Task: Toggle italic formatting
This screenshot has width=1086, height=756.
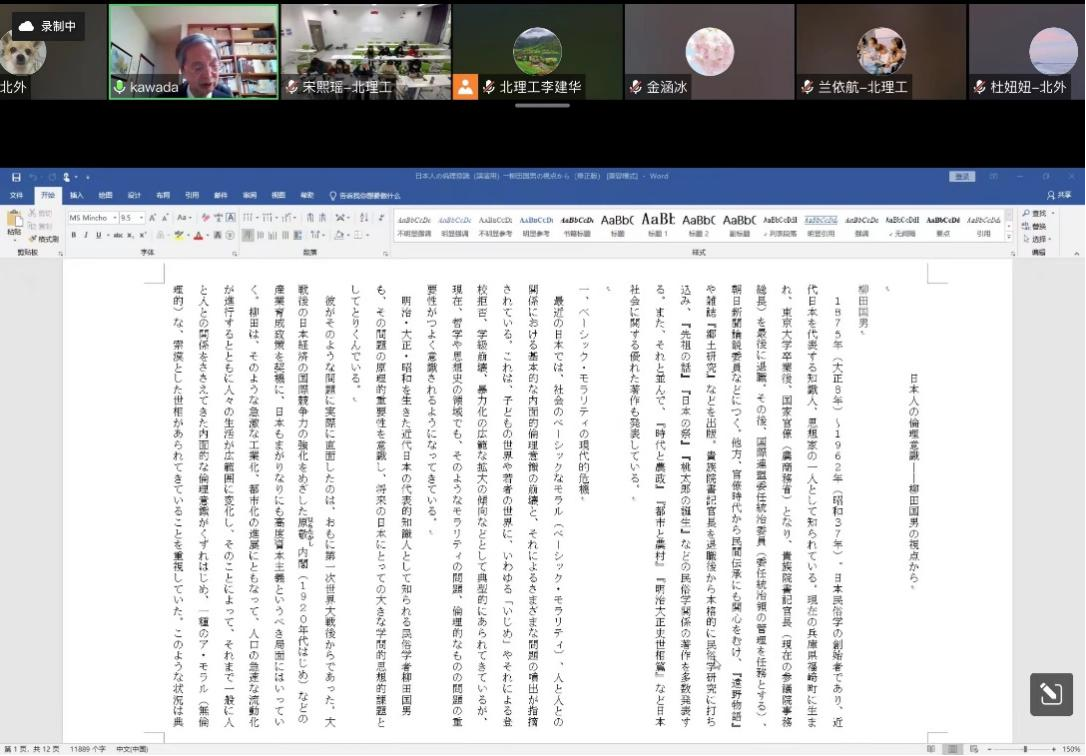Action: pyautogui.click(x=85, y=233)
